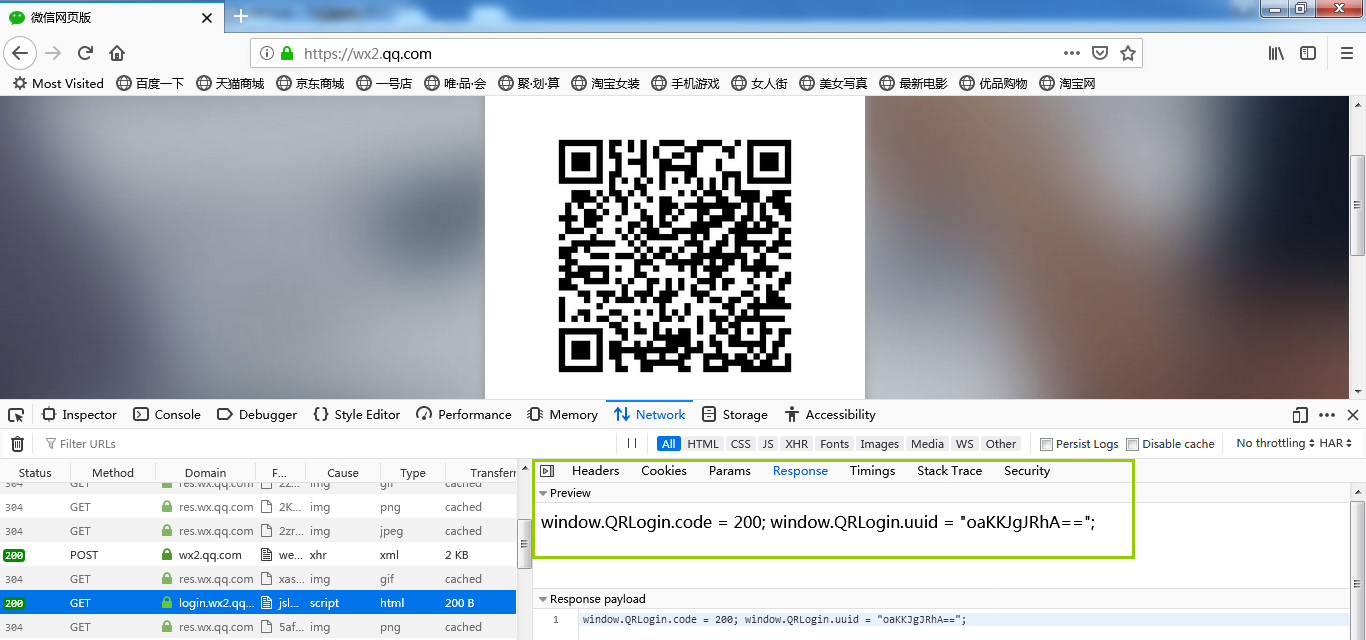This screenshot has height=640, width=1366.
Task: Show the Timings tab of the request
Action: 873,471
